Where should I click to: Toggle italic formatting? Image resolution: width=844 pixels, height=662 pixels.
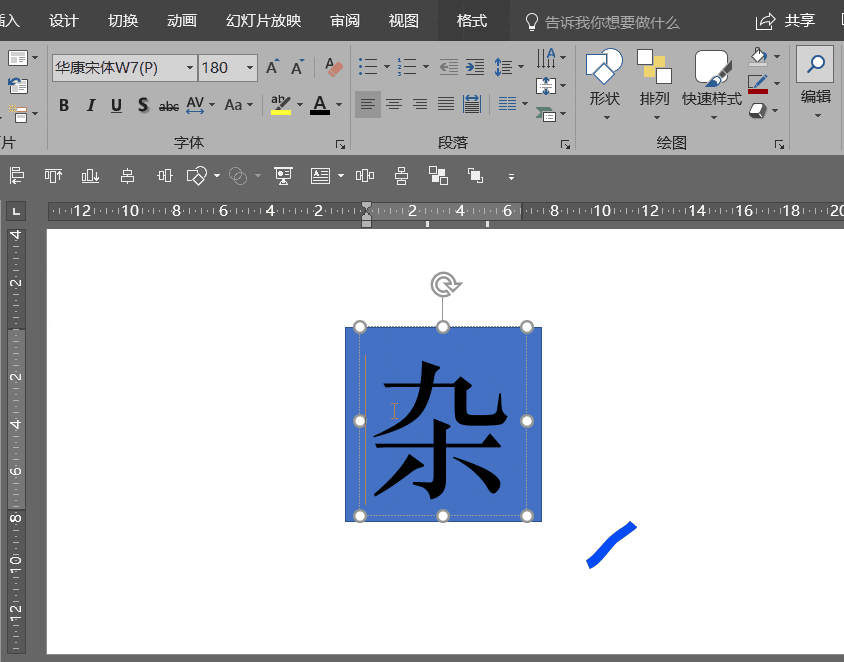tap(90, 105)
